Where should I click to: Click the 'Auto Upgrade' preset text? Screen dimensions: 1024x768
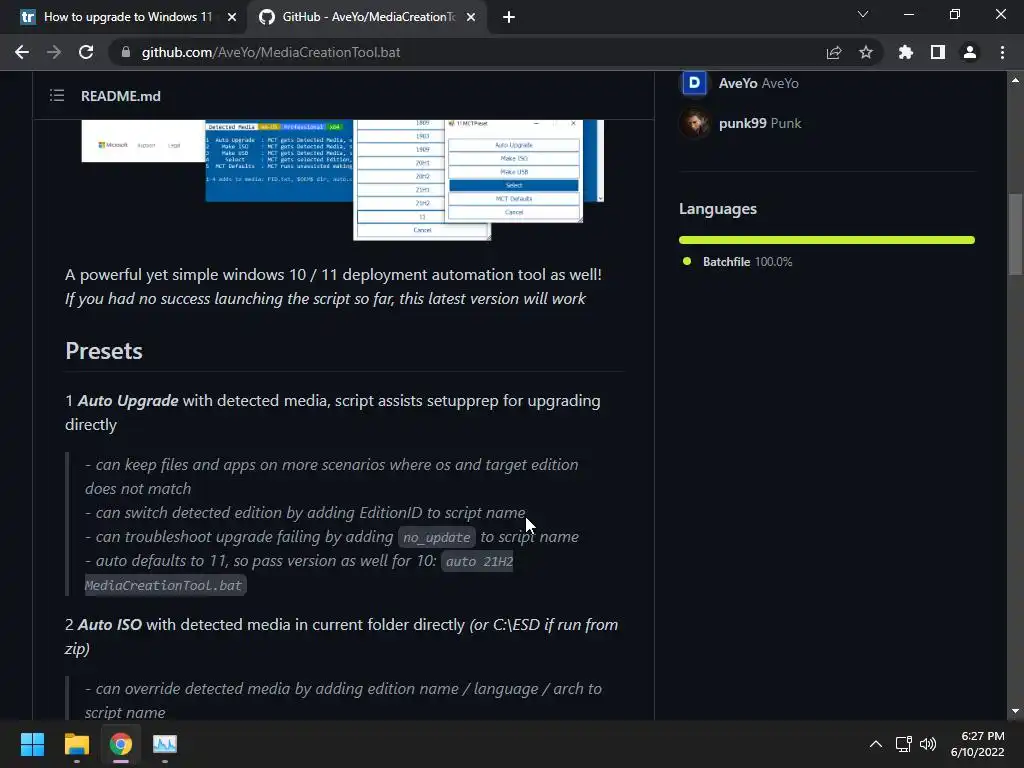(x=128, y=400)
